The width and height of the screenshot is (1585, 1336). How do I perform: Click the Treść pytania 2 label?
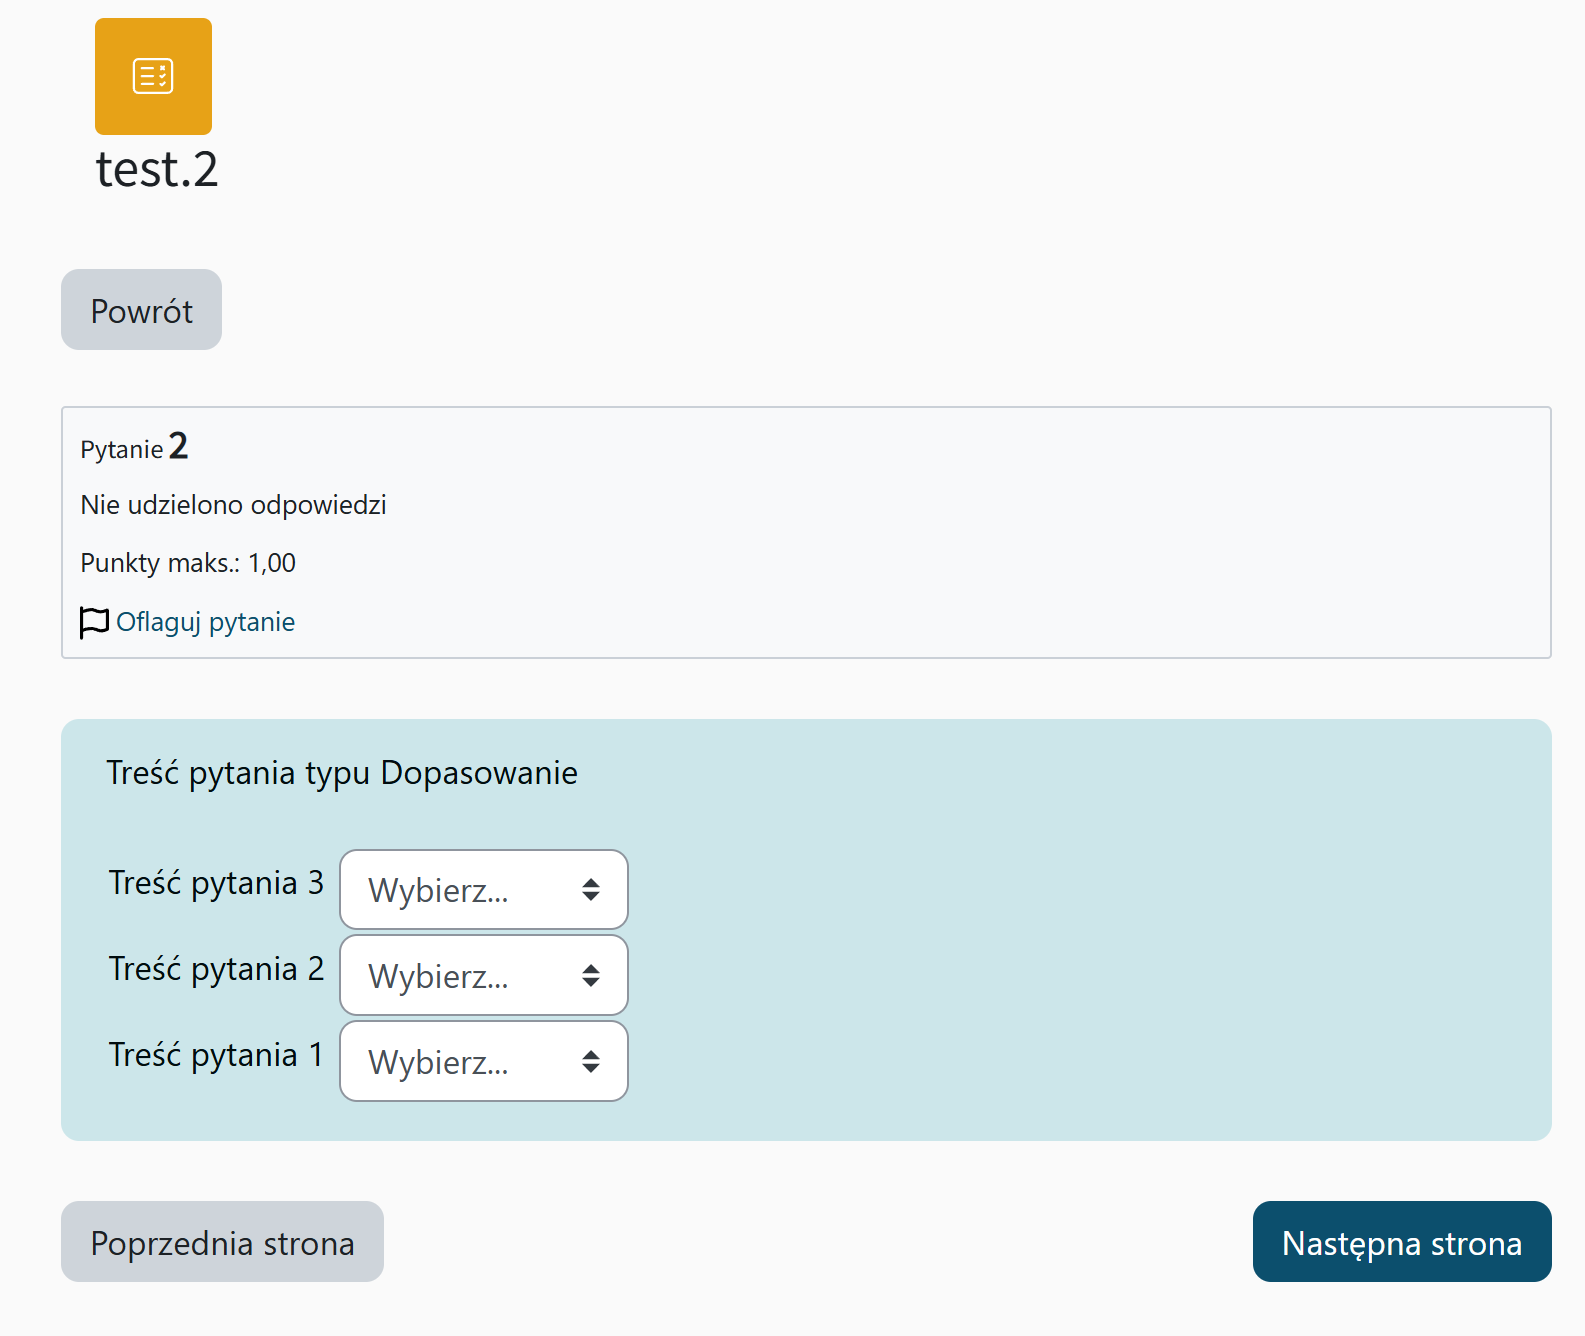[216, 969]
